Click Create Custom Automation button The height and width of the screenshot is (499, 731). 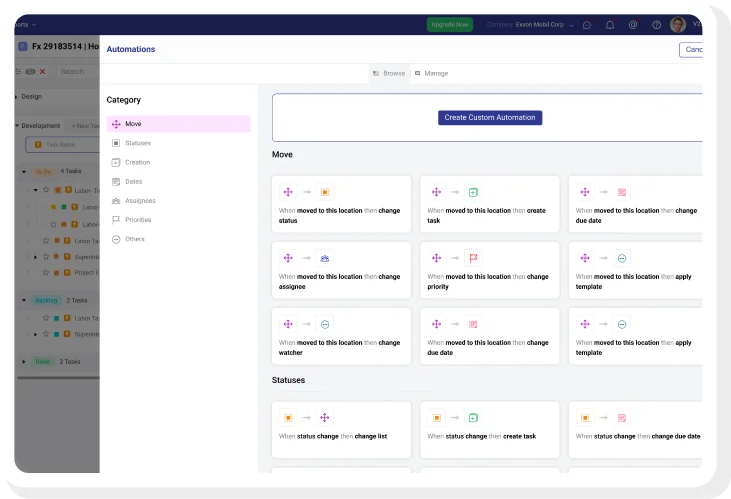click(490, 118)
